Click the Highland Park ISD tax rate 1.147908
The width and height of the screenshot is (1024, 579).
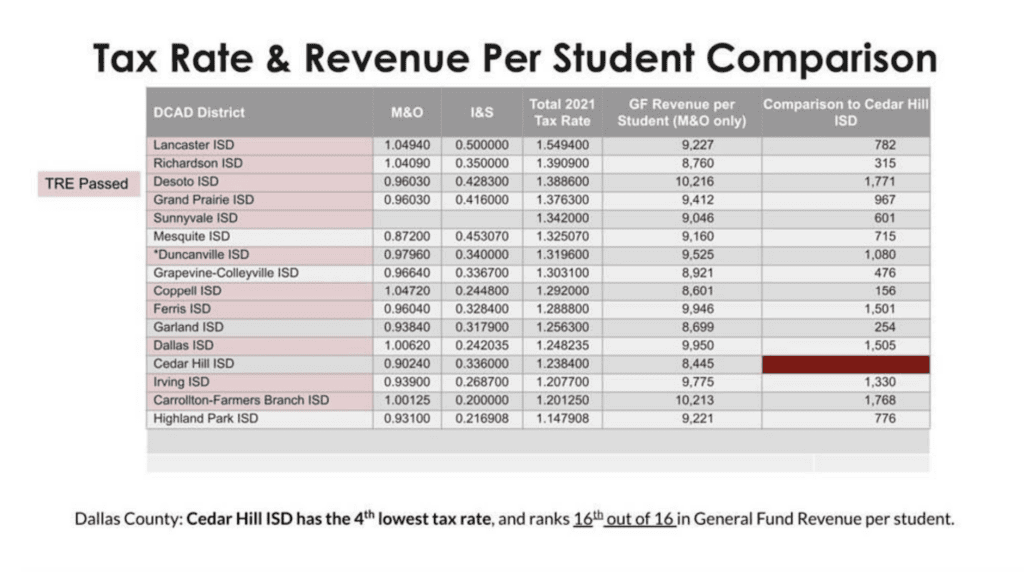[x=560, y=418]
